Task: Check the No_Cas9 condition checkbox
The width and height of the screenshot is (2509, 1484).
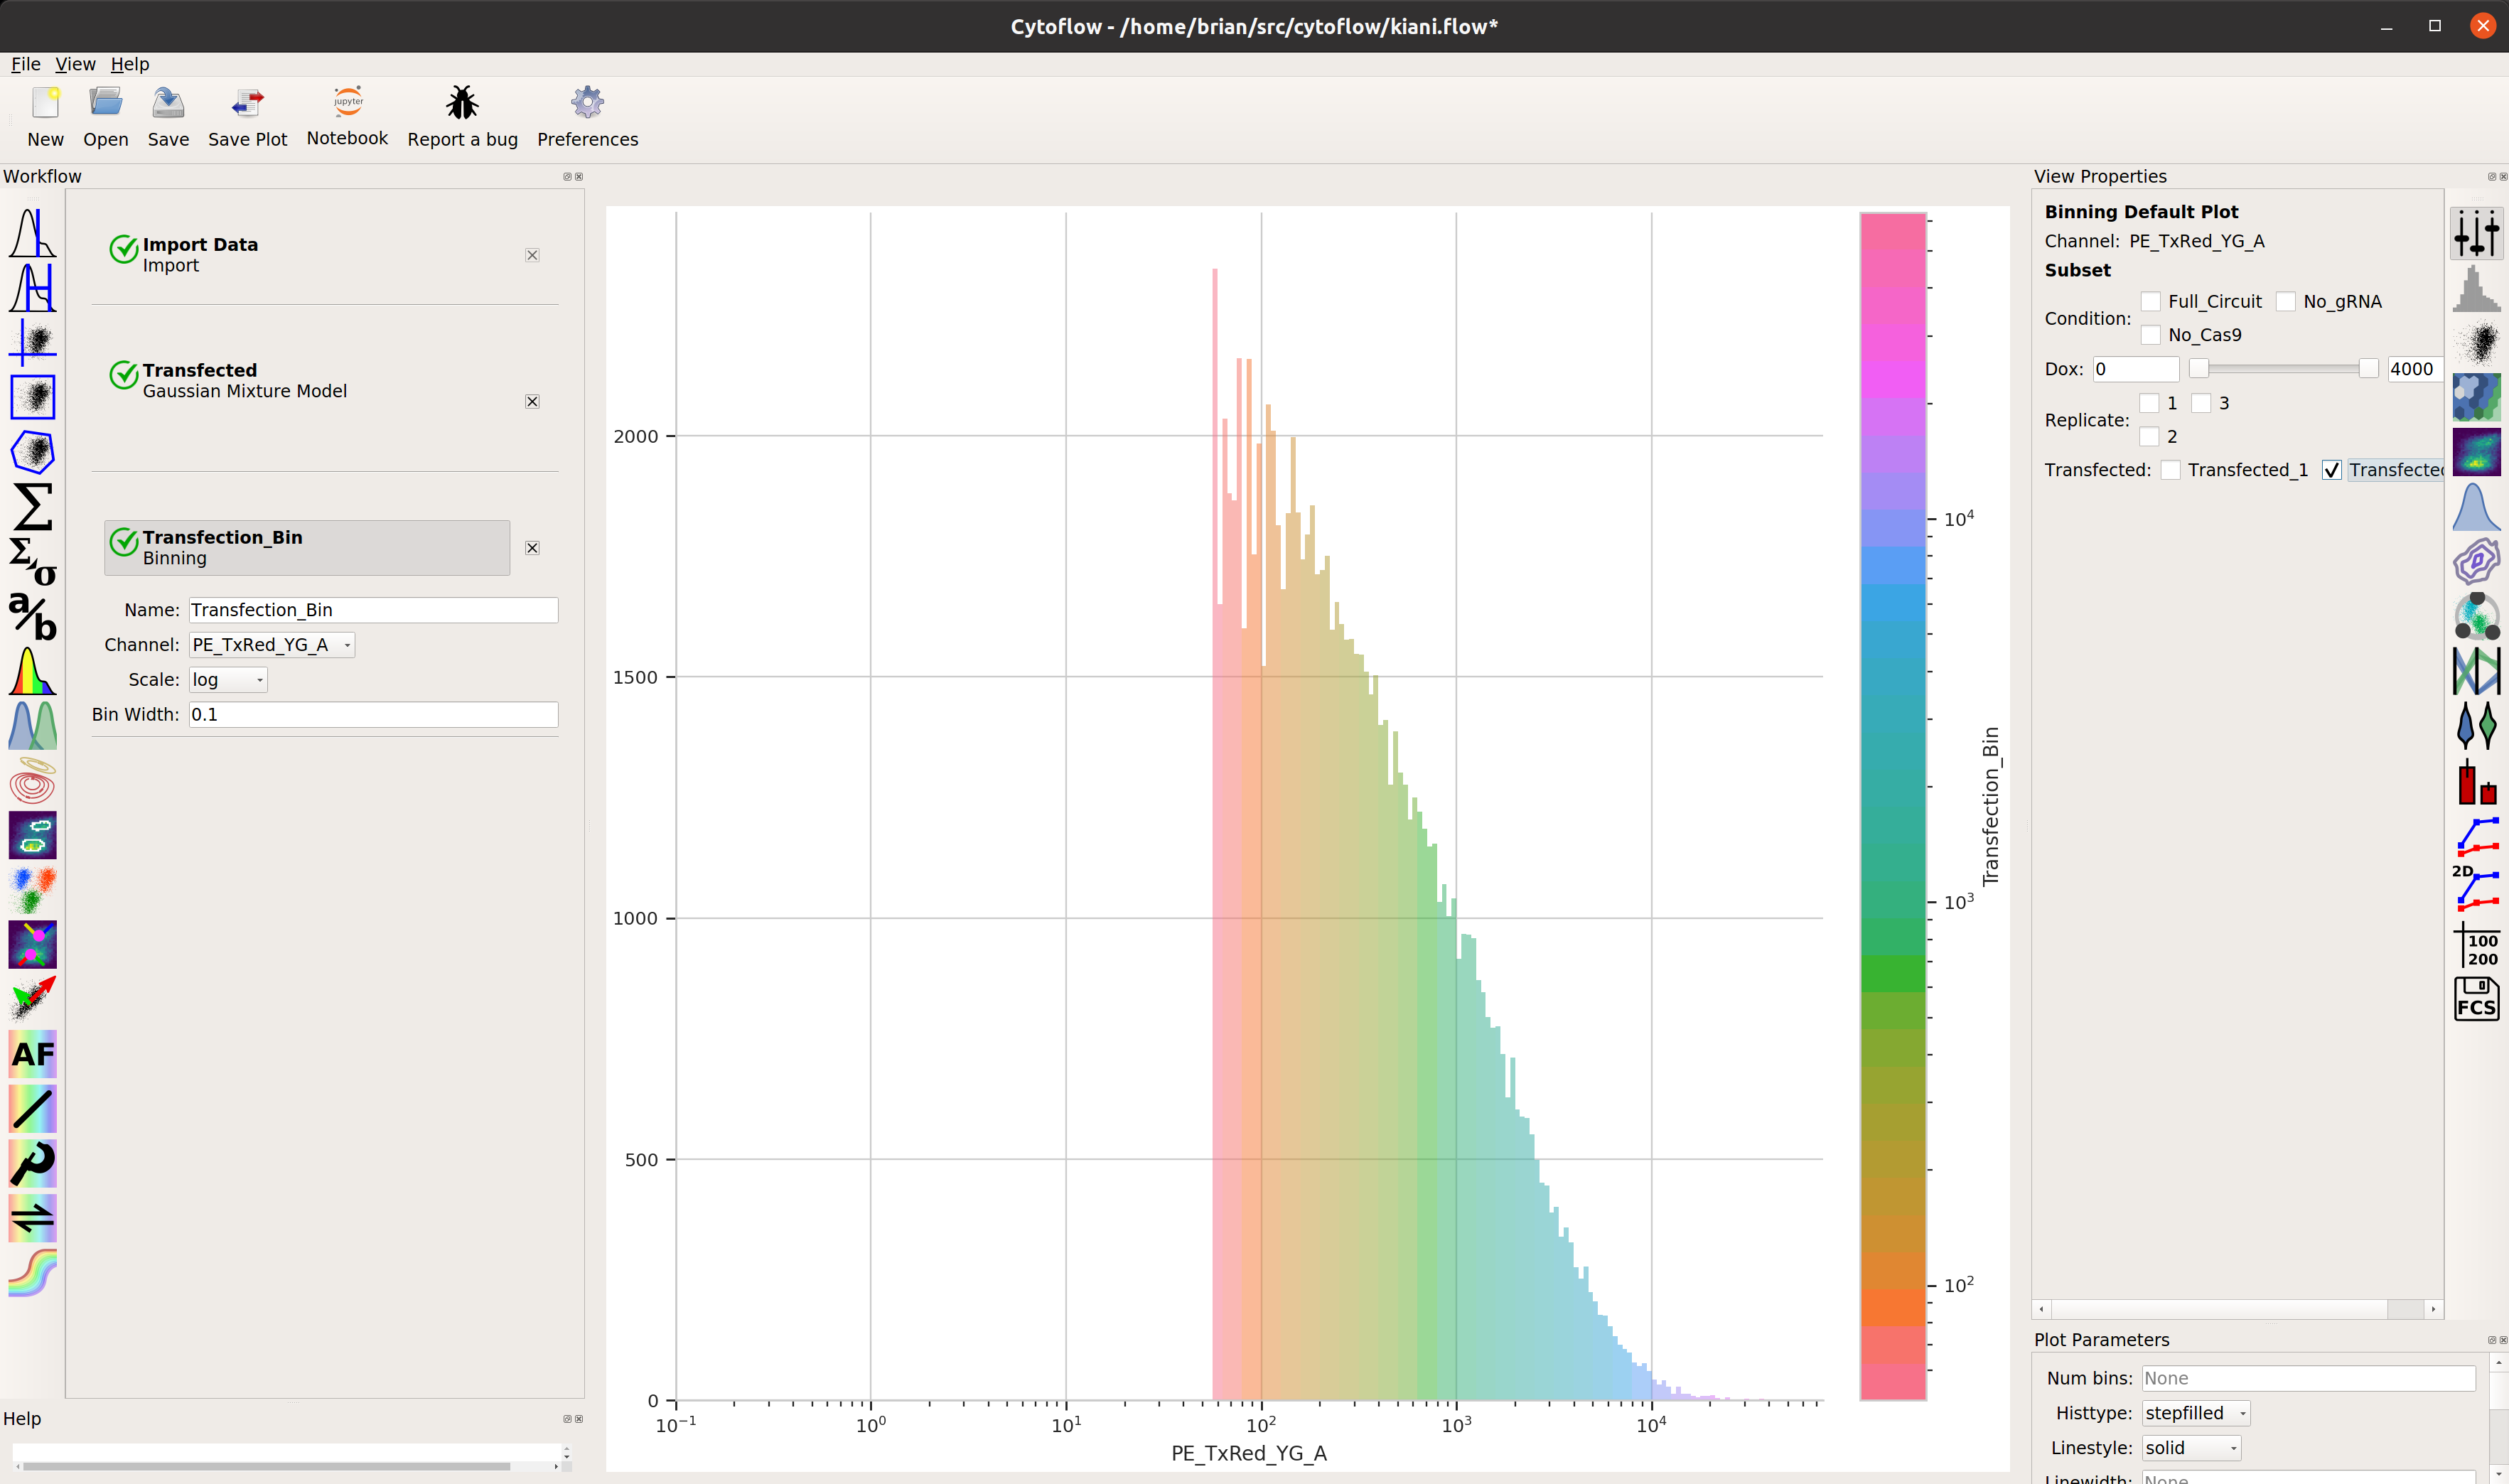Action: click(x=2151, y=335)
